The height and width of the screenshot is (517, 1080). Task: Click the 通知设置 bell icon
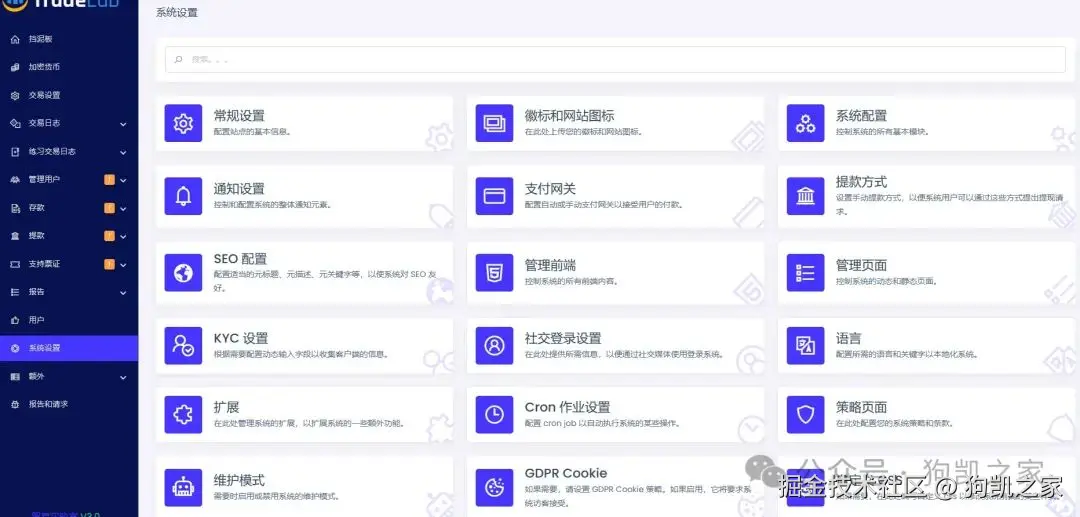(183, 196)
